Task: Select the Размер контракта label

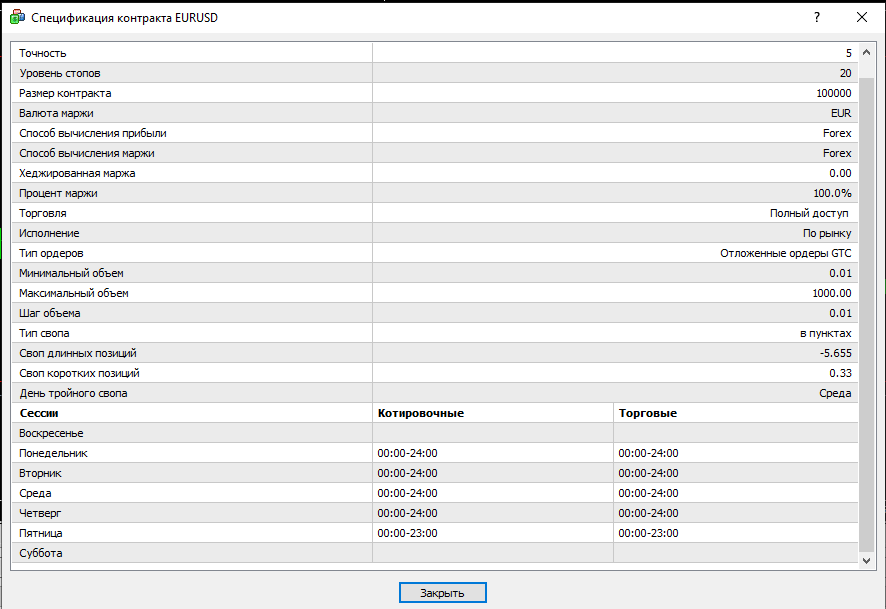Action: pos(65,93)
